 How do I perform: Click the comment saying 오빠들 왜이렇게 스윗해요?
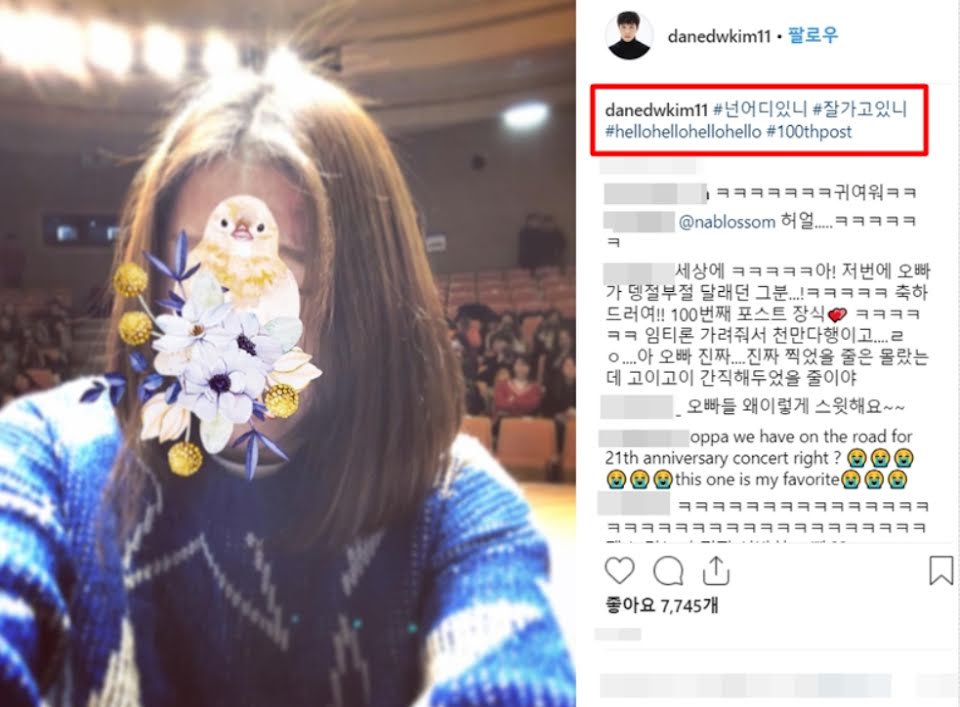click(x=752, y=406)
